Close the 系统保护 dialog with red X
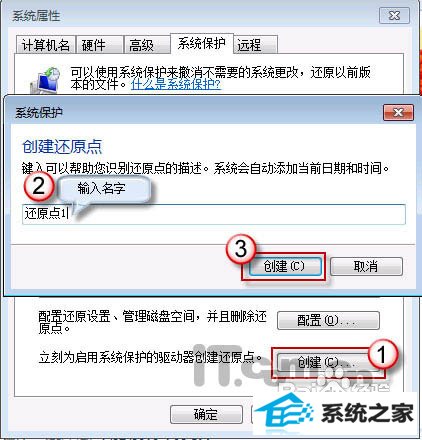The width and height of the screenshot is (422, 440). [398, 112]
